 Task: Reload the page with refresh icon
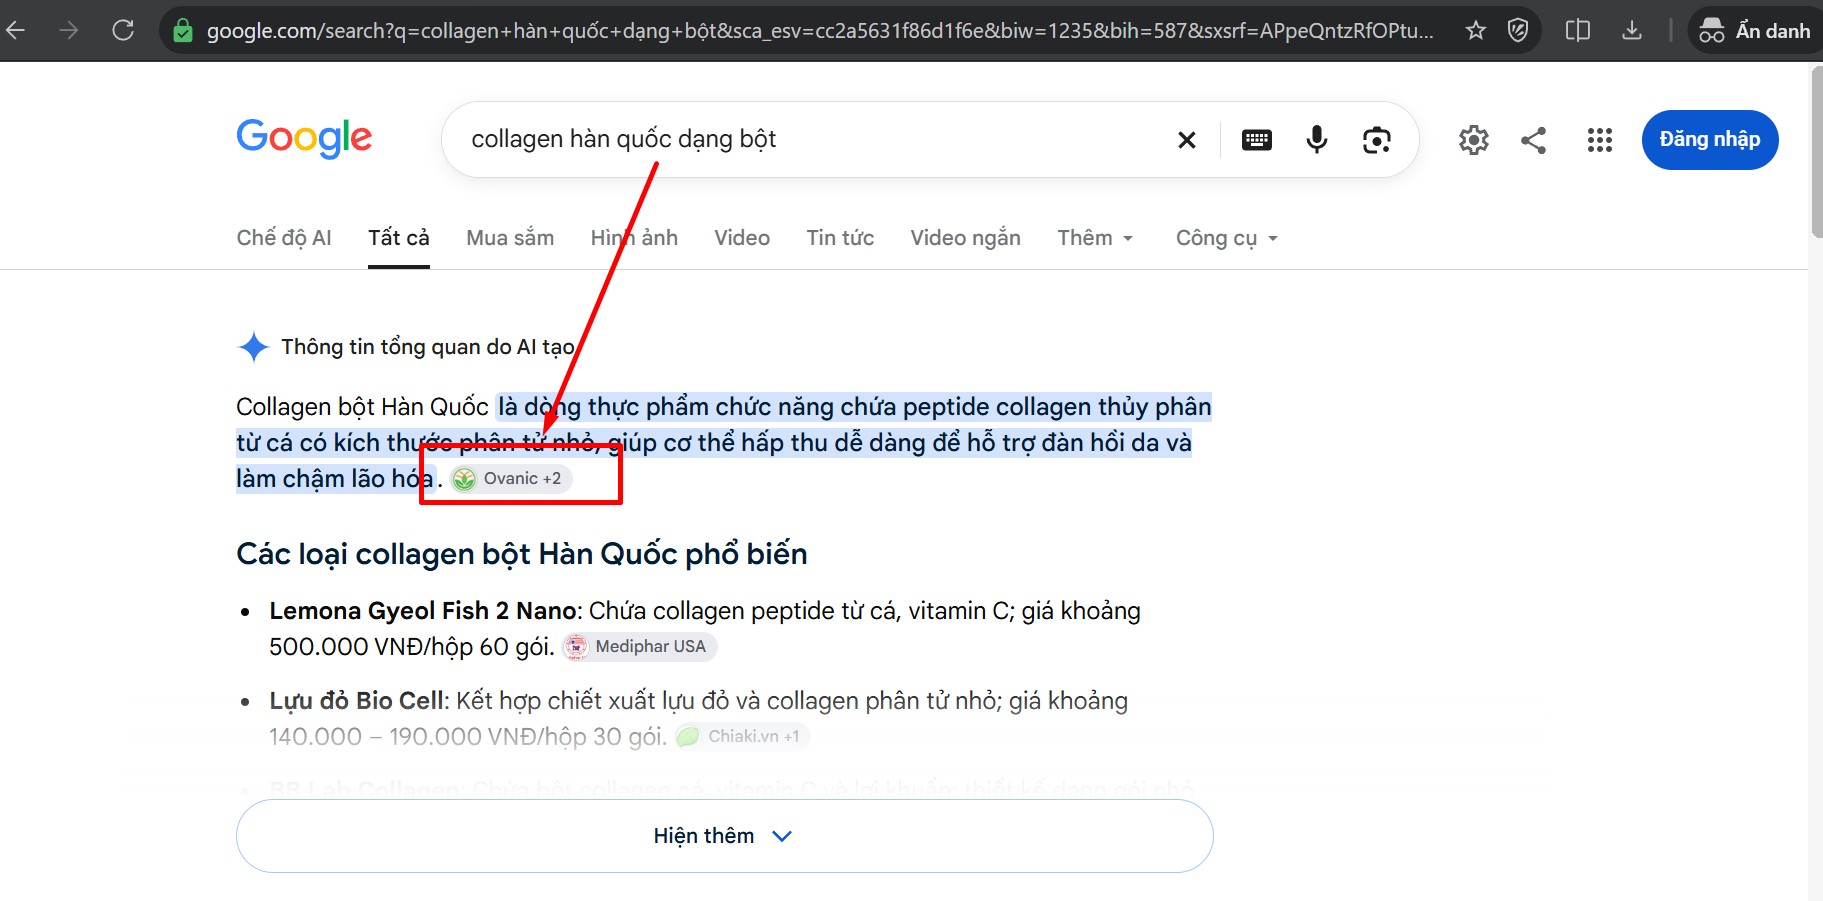coord(123,30)
